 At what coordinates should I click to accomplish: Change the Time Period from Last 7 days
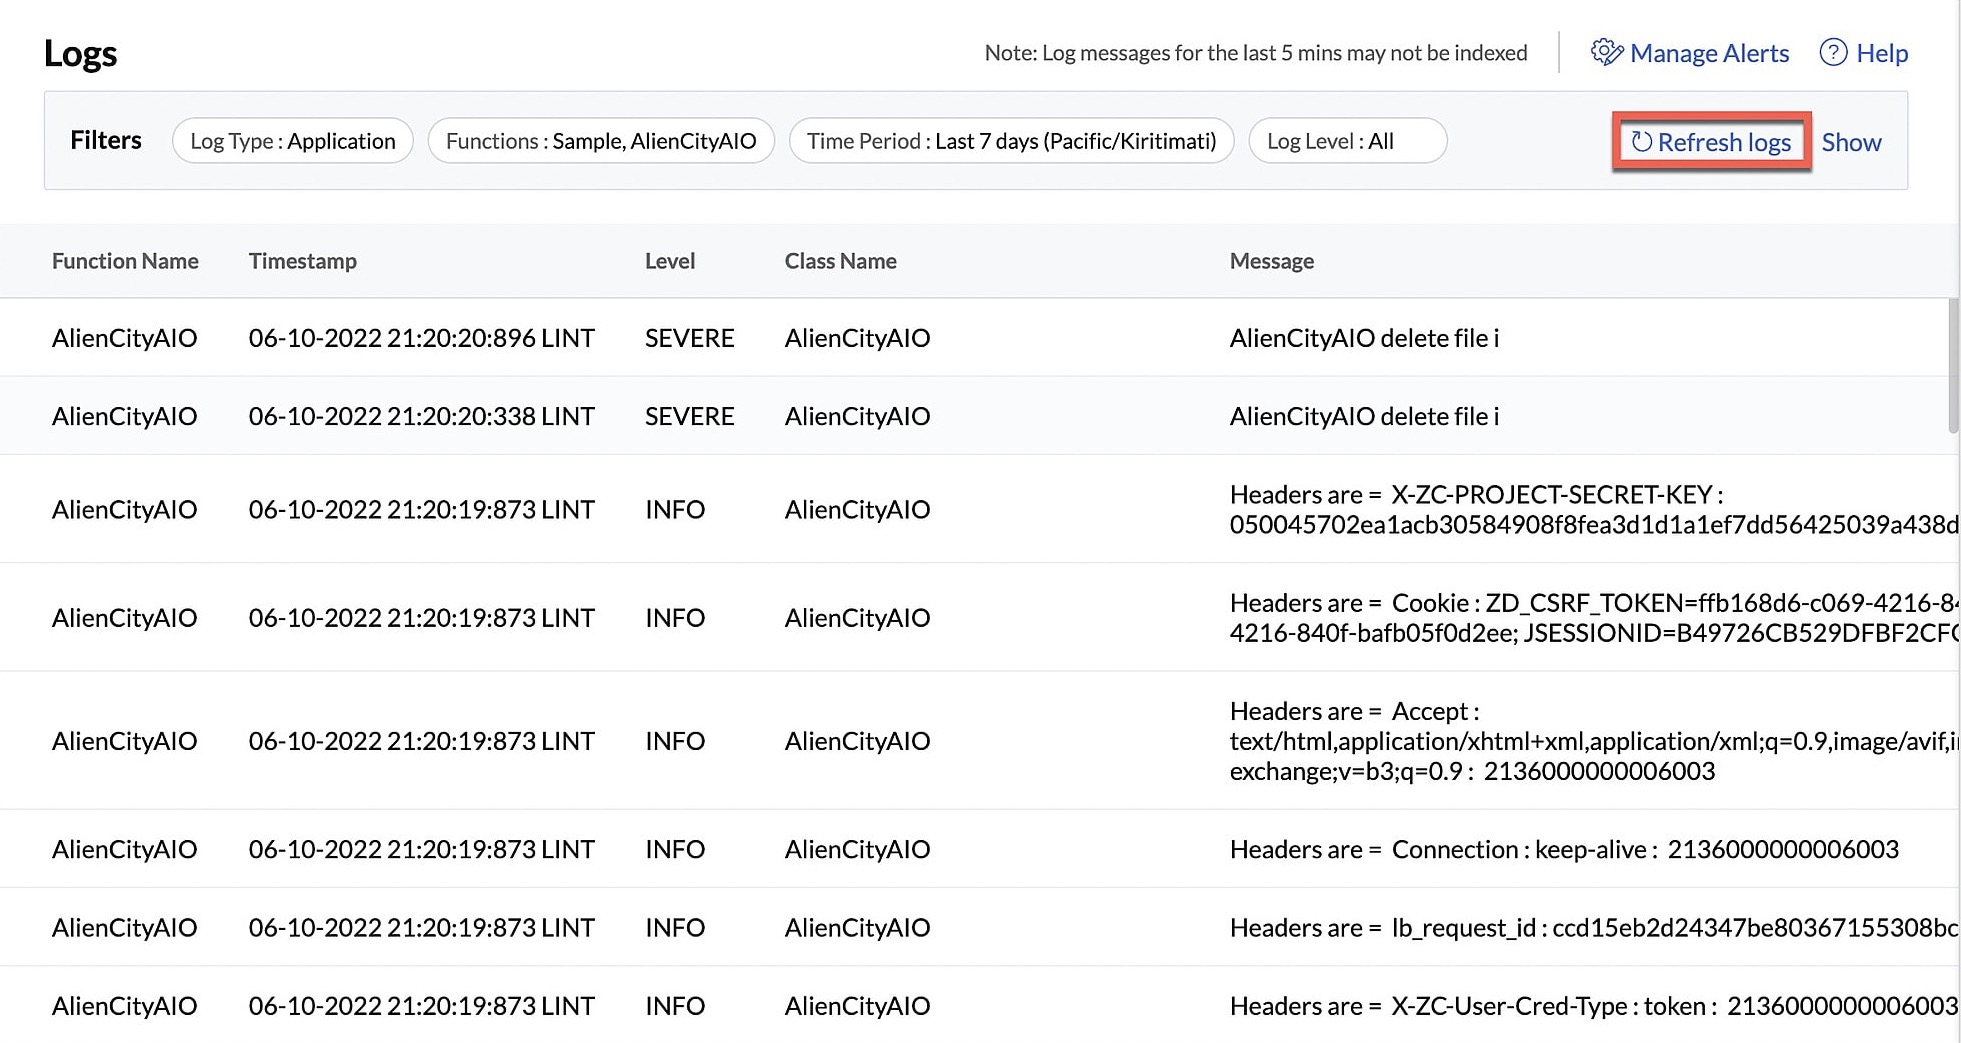point(1011,140)
